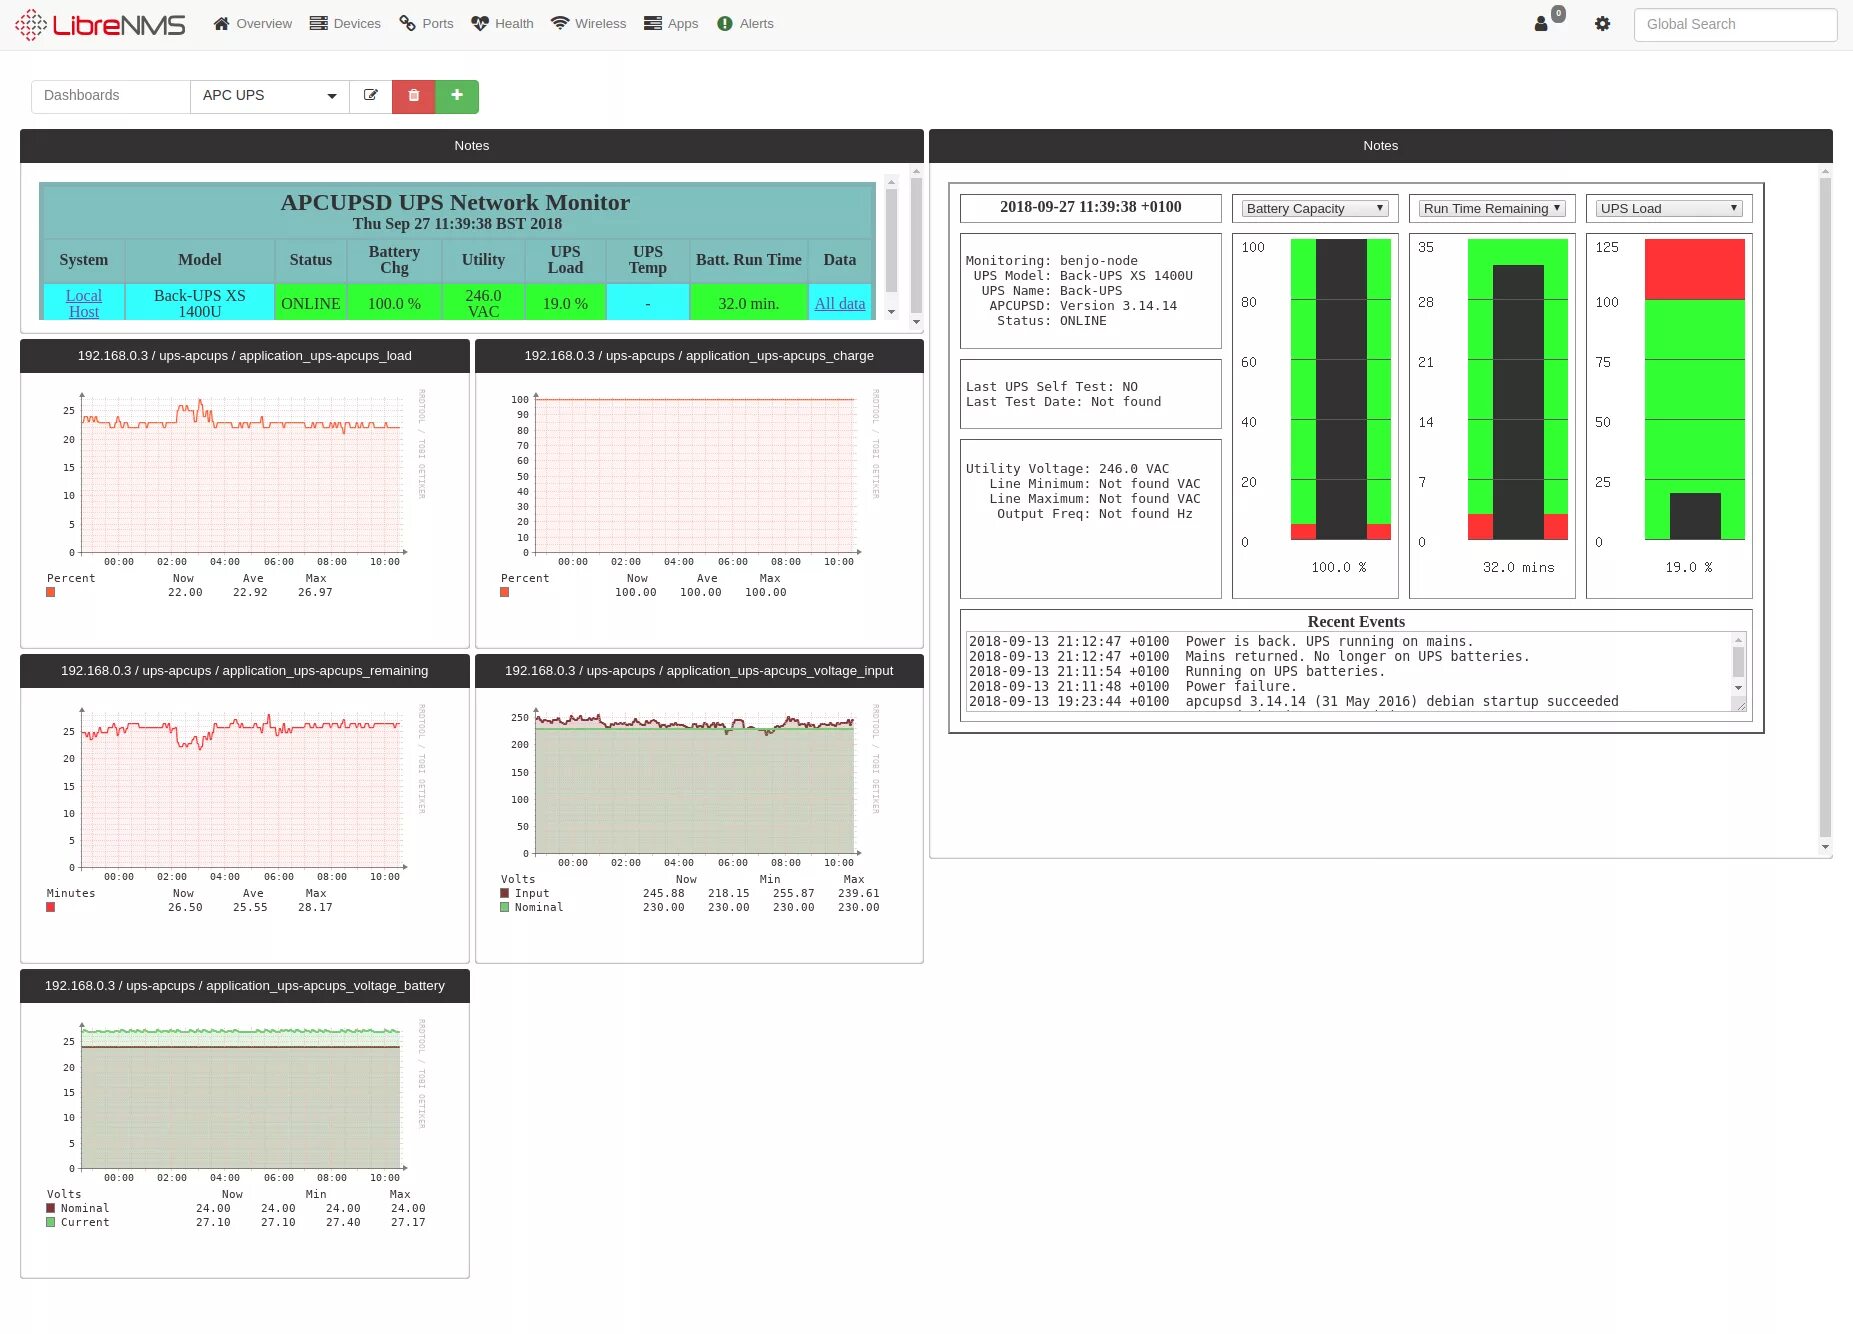Screen dimensions: 1853x1334
Task: Follow the Local Host link
Action: pyautogui.click(x=84, y=303)
